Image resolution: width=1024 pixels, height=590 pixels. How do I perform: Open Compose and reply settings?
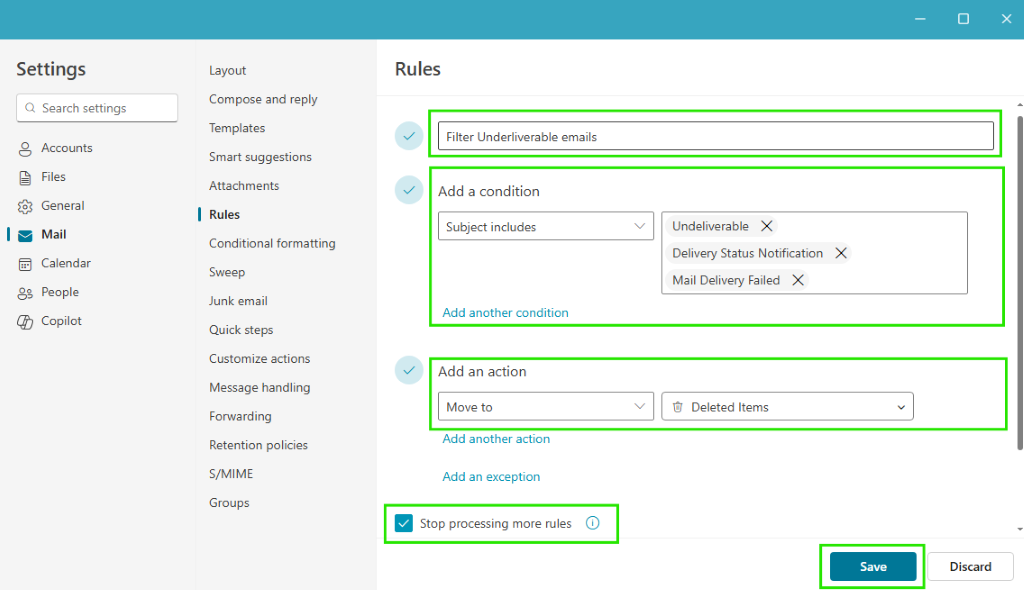click(x=263, y=99)
